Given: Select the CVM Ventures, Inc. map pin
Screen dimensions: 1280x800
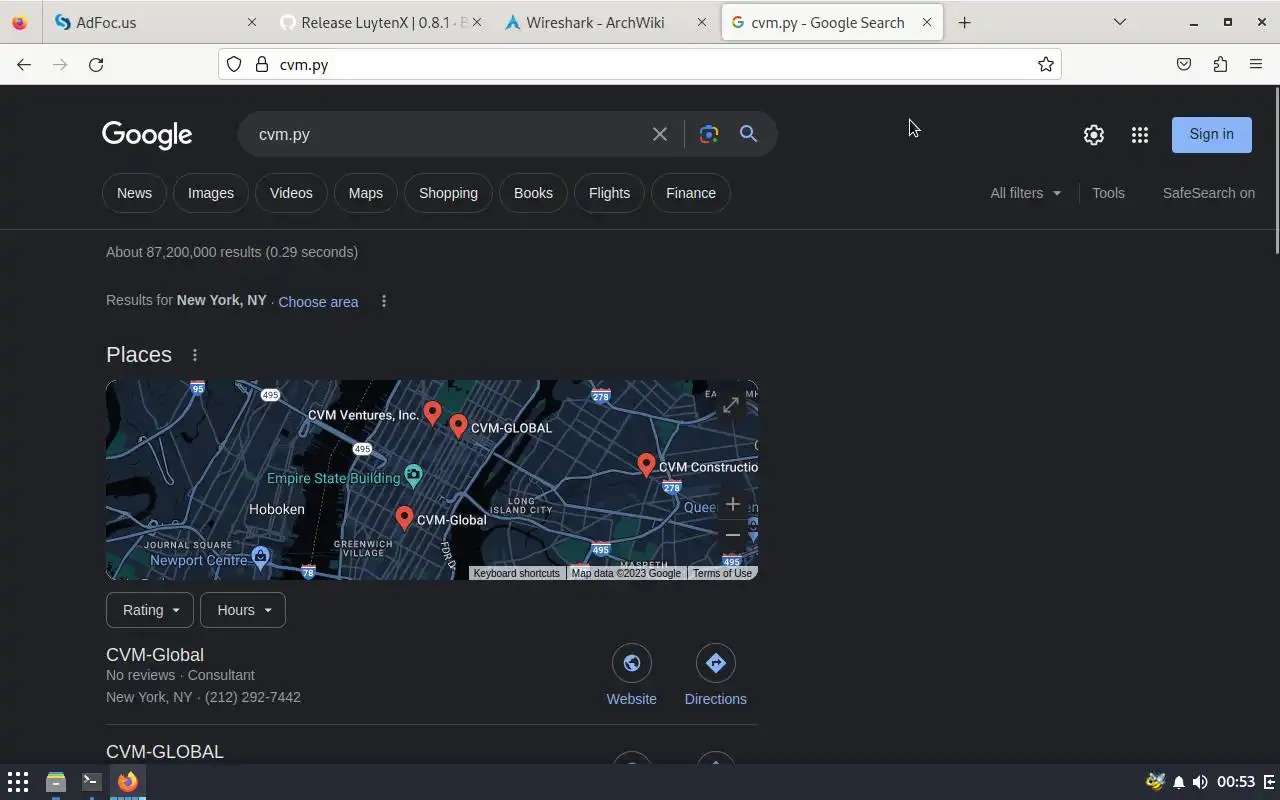Looking at the screenshot, I should point(432,413).
